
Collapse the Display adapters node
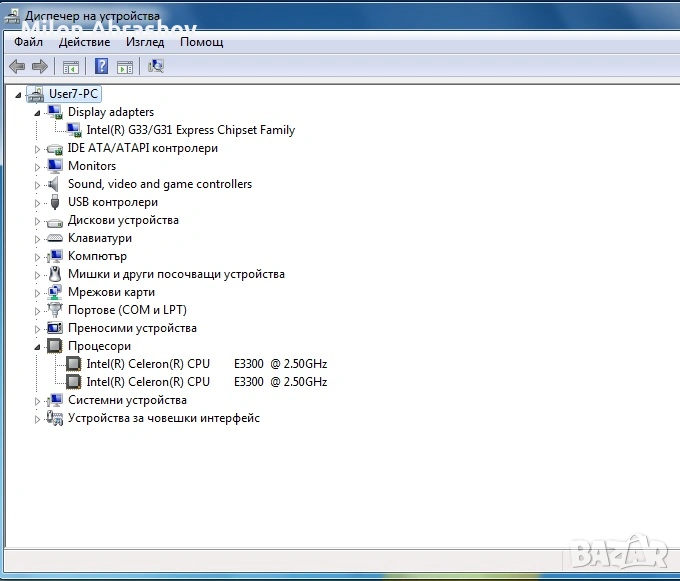pos(37,113)
